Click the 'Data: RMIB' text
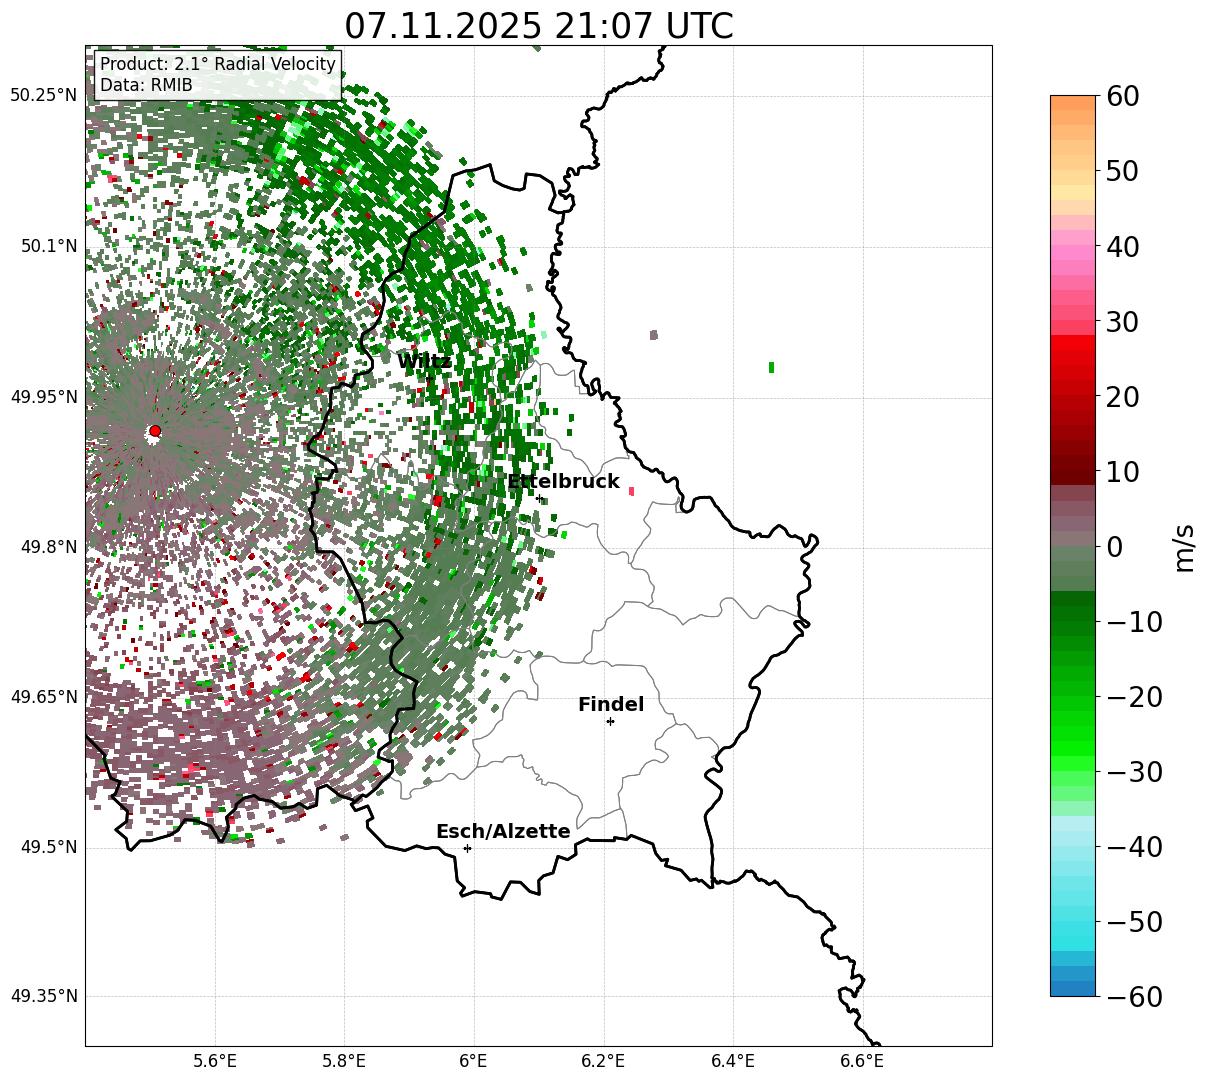 tap(146, 86)
